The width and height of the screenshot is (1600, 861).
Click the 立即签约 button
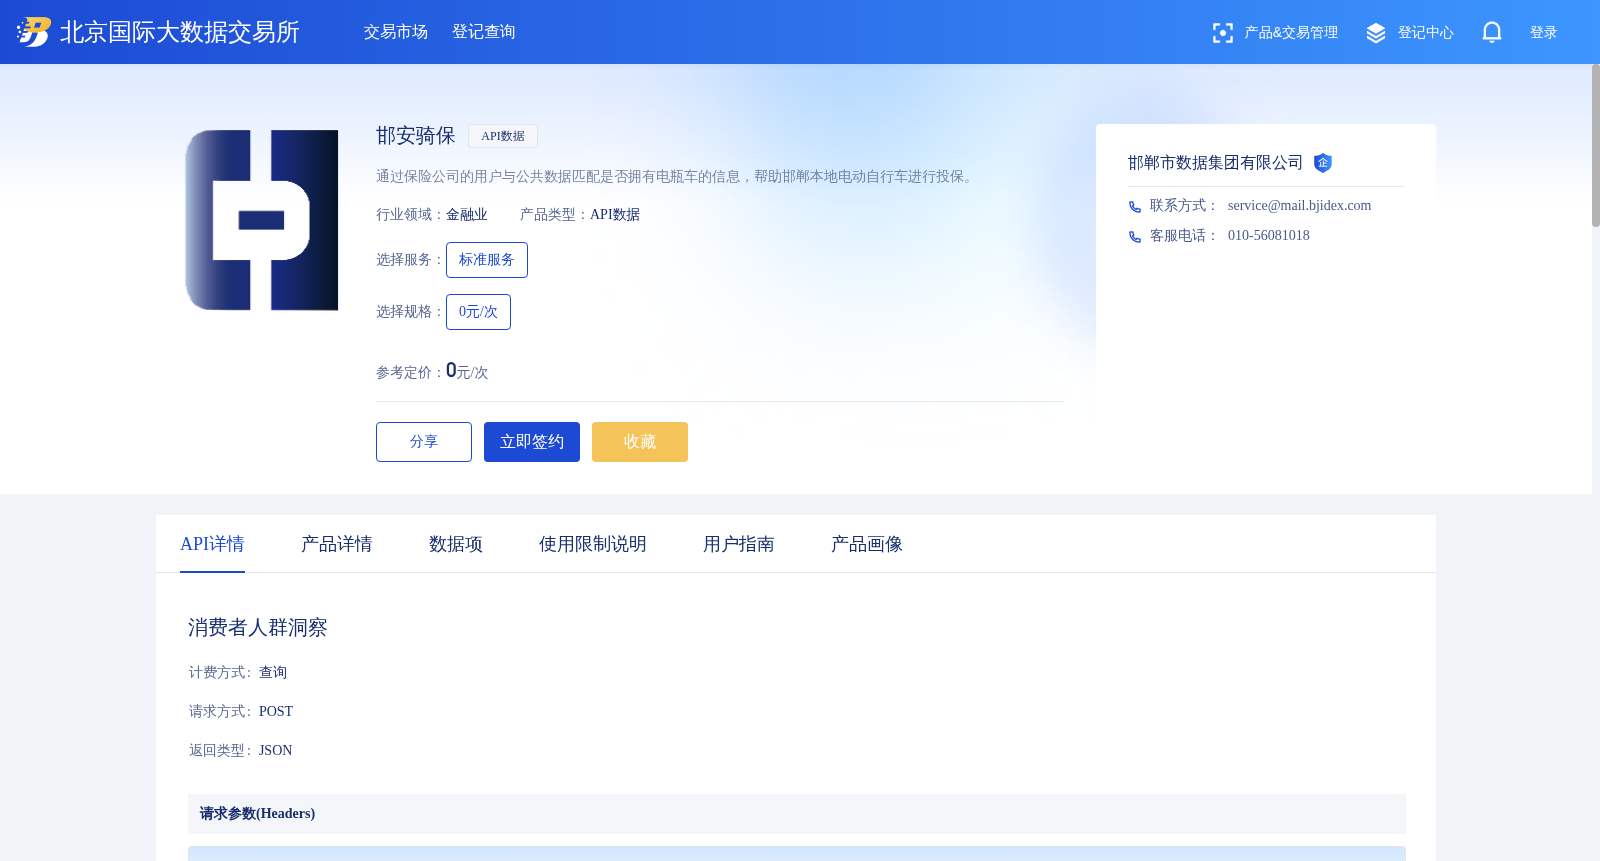(532, 442)
